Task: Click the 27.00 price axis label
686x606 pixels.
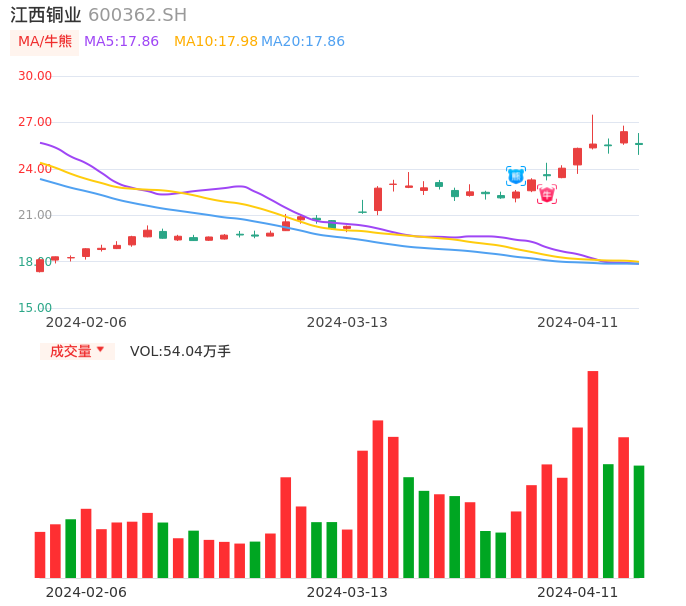Action: coord(35,122)
